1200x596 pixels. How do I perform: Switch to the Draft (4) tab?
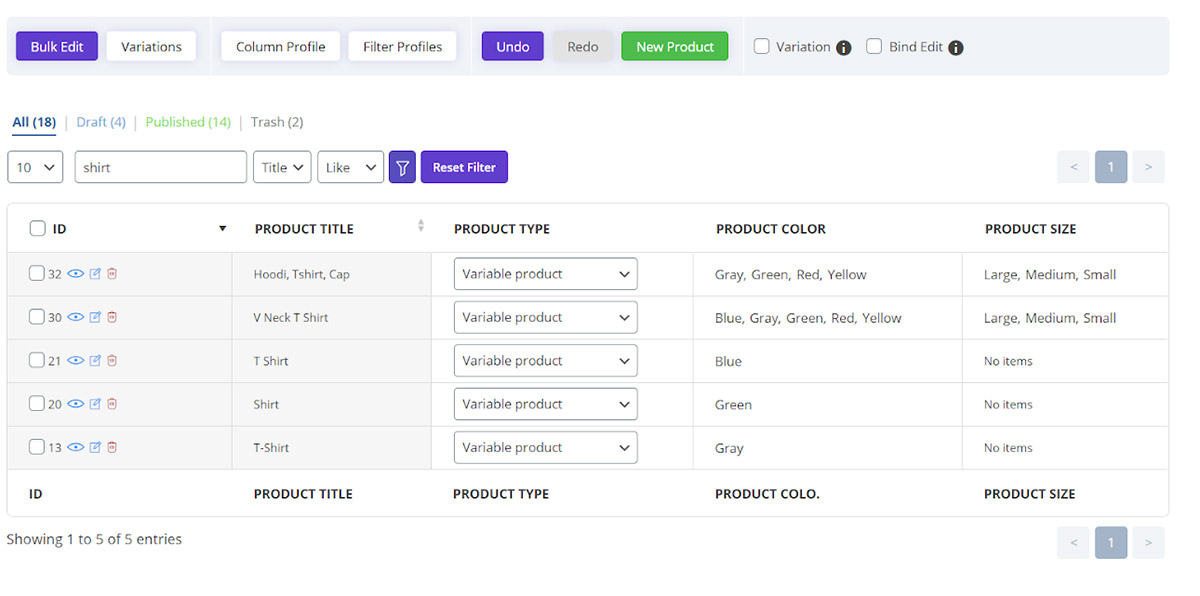101,122
